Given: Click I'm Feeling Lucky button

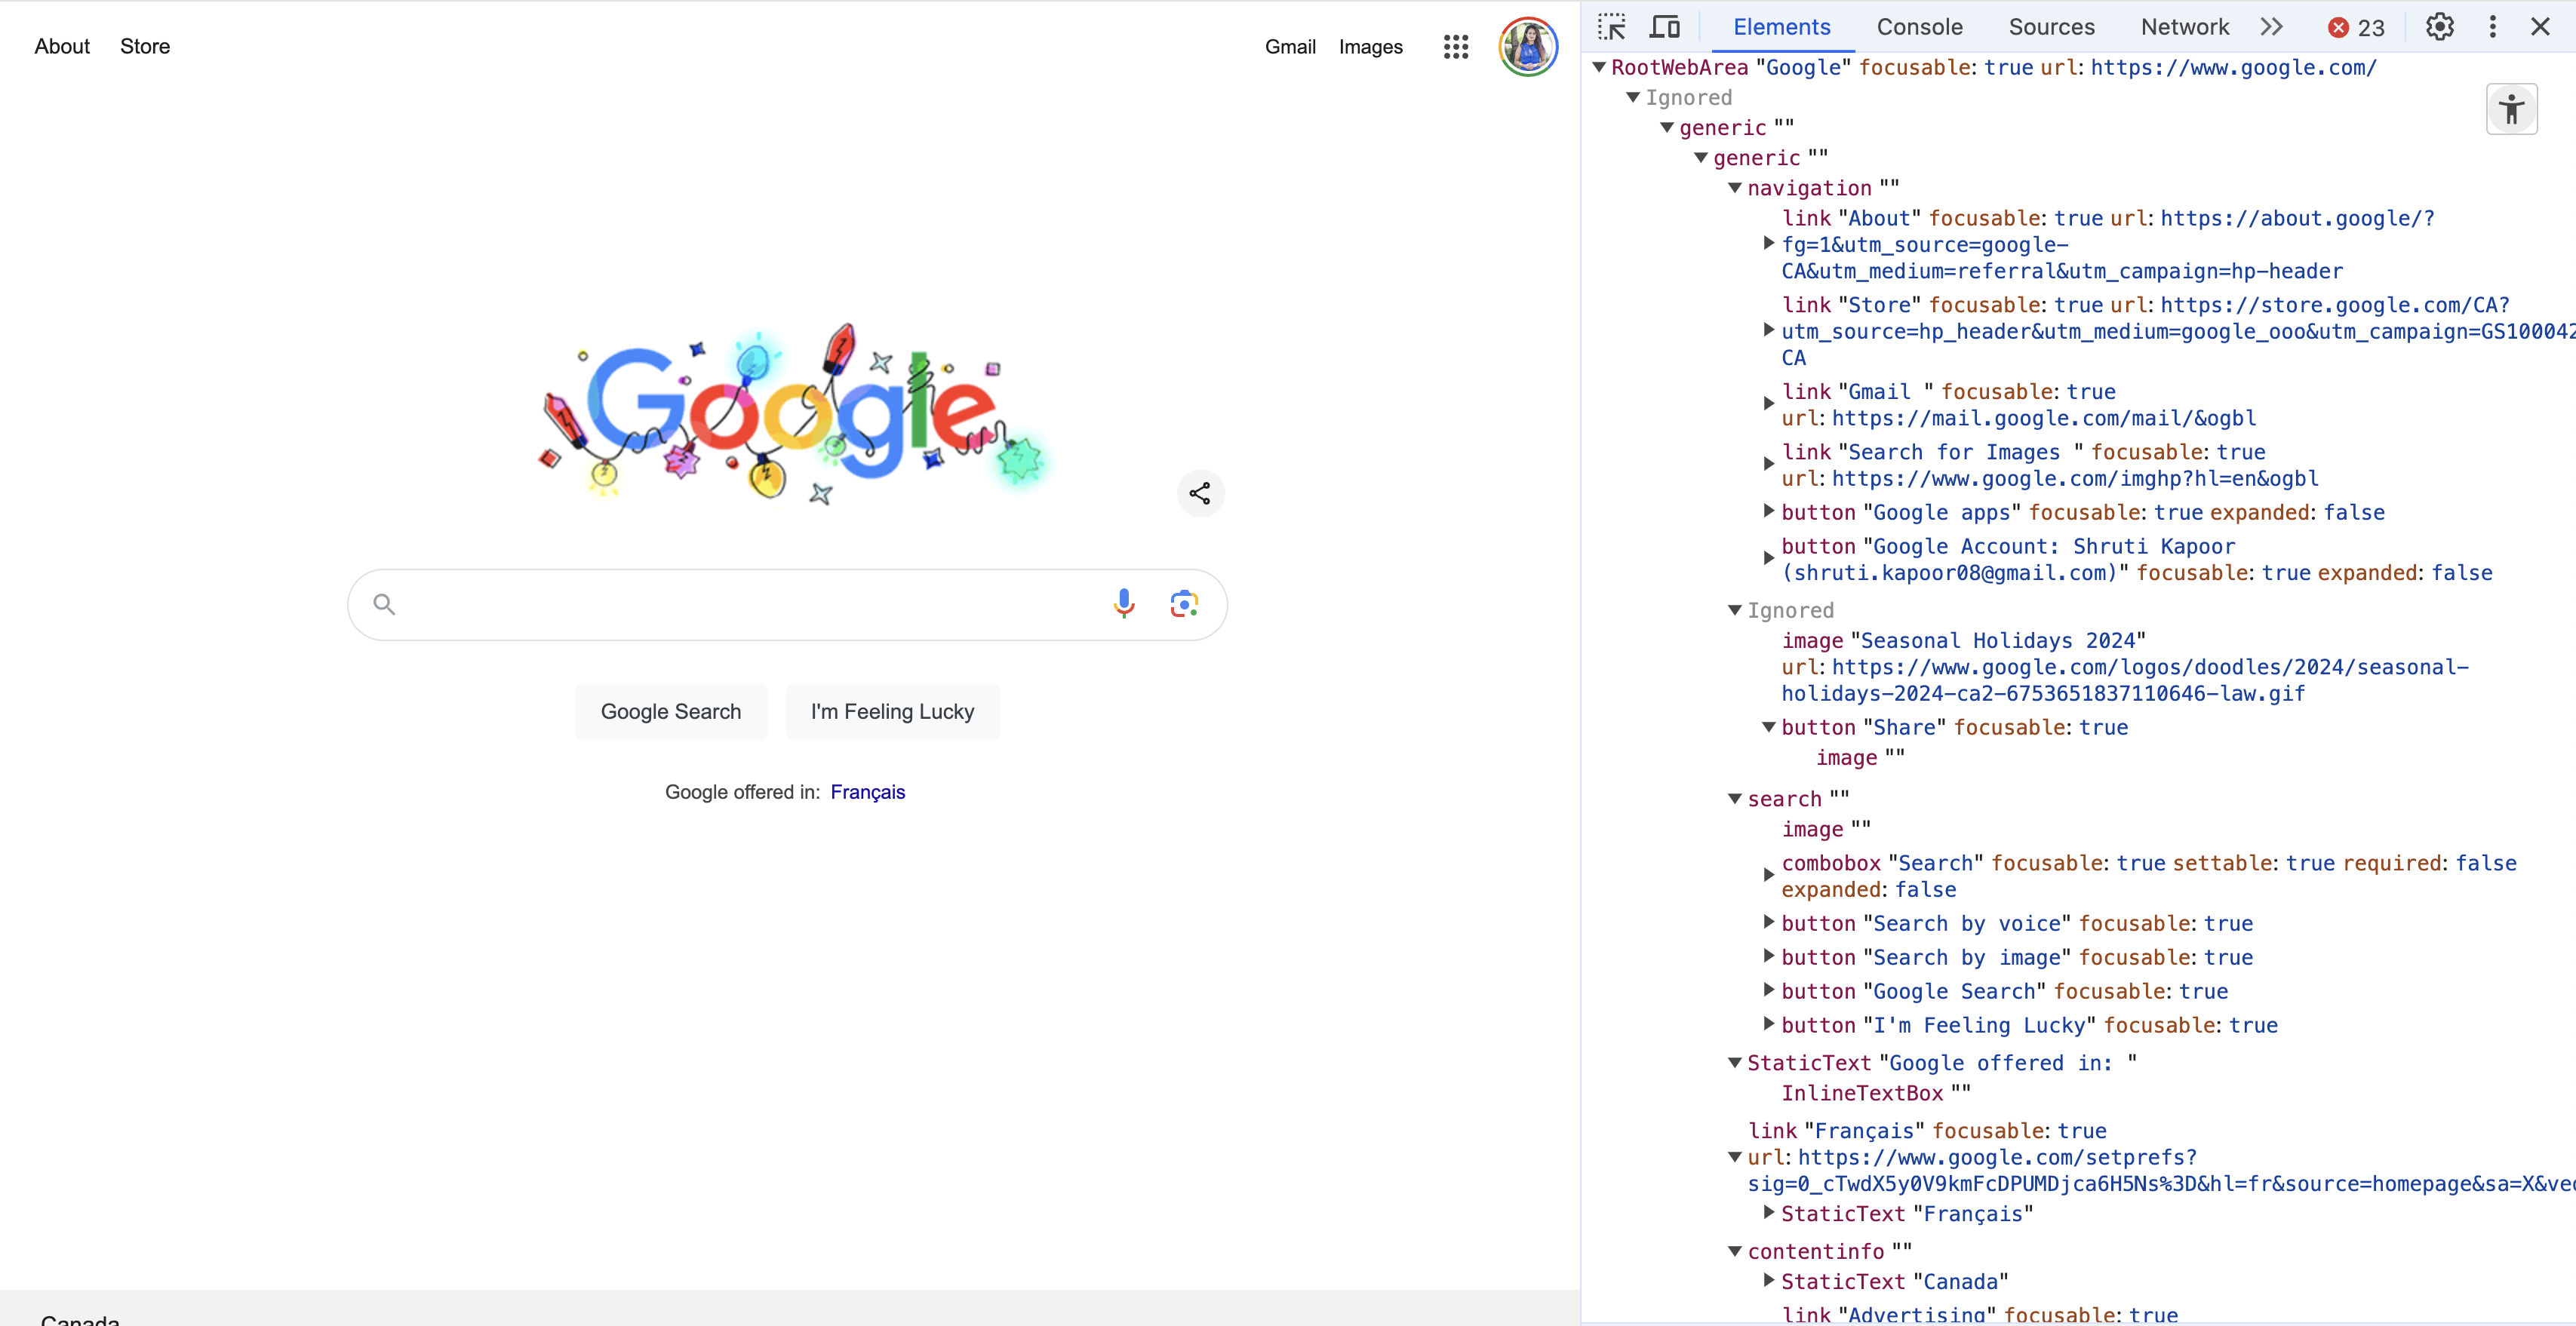Looking at the screenshot, I should [x=892, y=712].
